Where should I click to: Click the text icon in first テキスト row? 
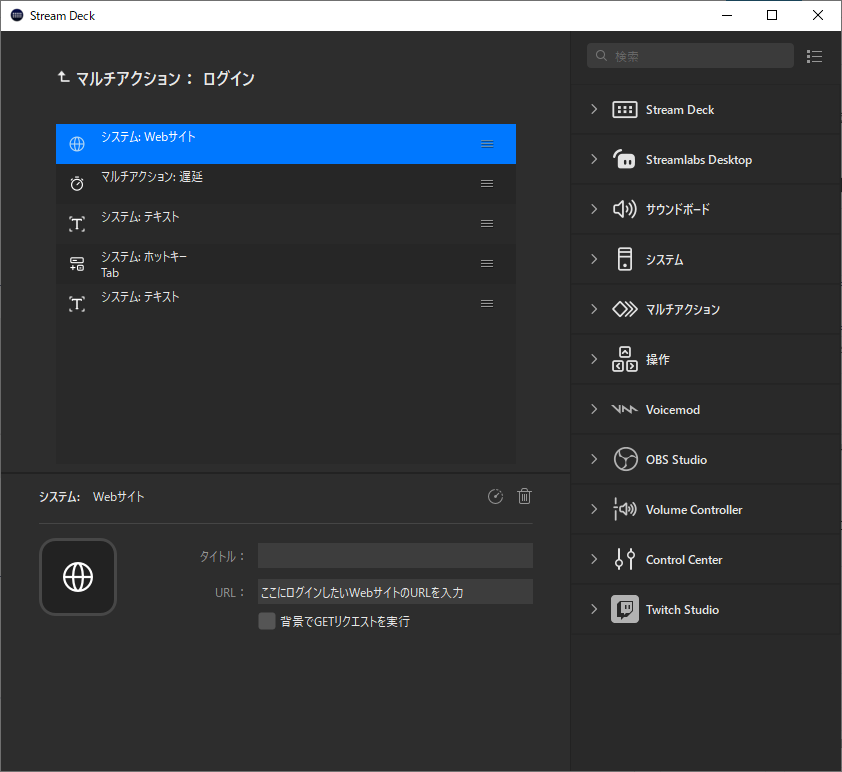coord(77,224)
